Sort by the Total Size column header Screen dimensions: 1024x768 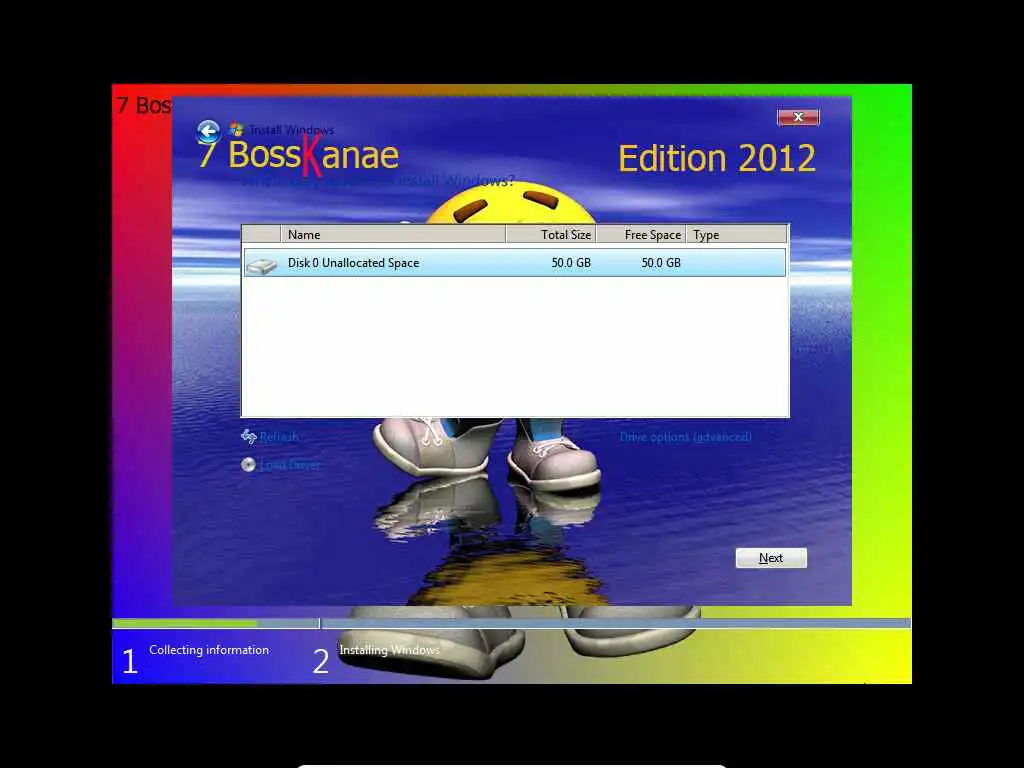551,234
